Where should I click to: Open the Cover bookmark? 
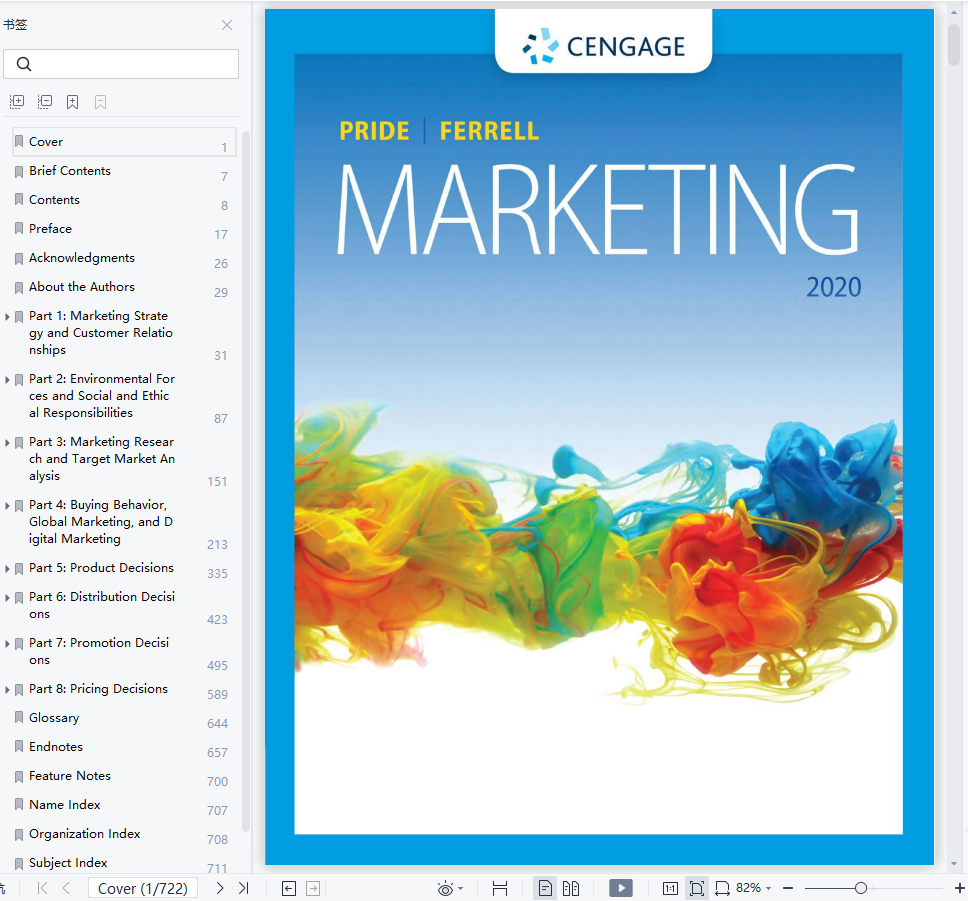click(123, 142)
